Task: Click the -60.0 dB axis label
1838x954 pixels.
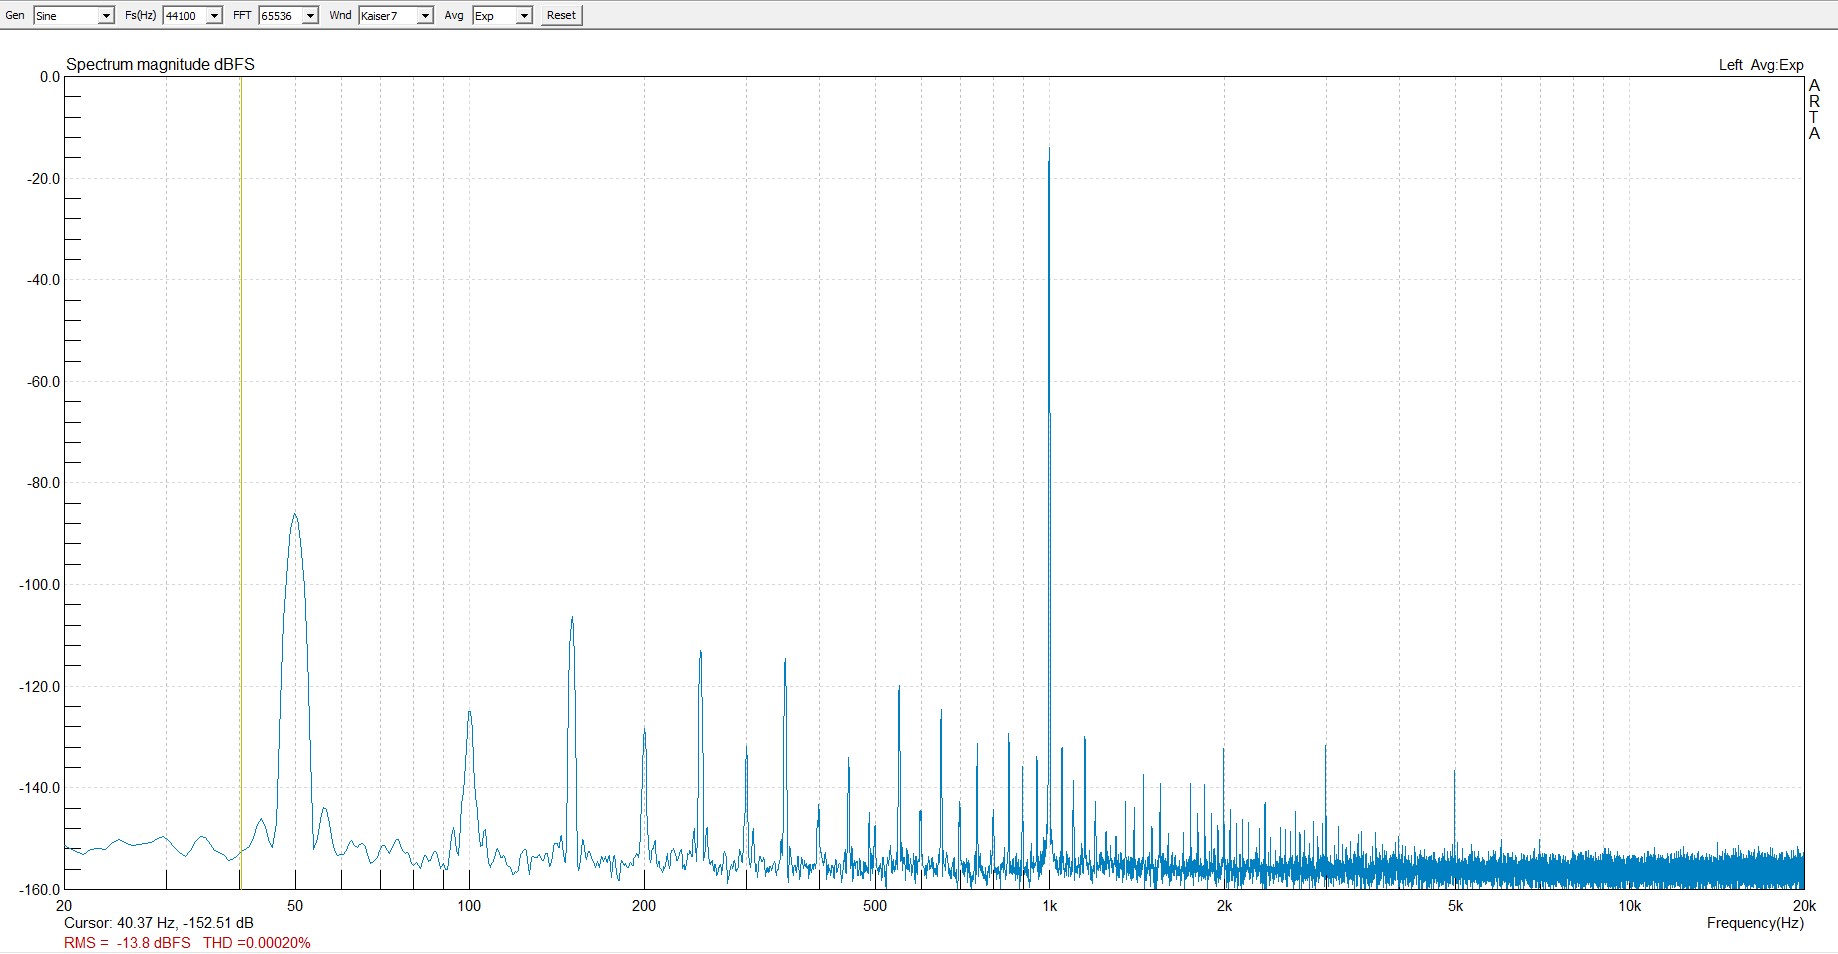Action: tap(44, 382)
